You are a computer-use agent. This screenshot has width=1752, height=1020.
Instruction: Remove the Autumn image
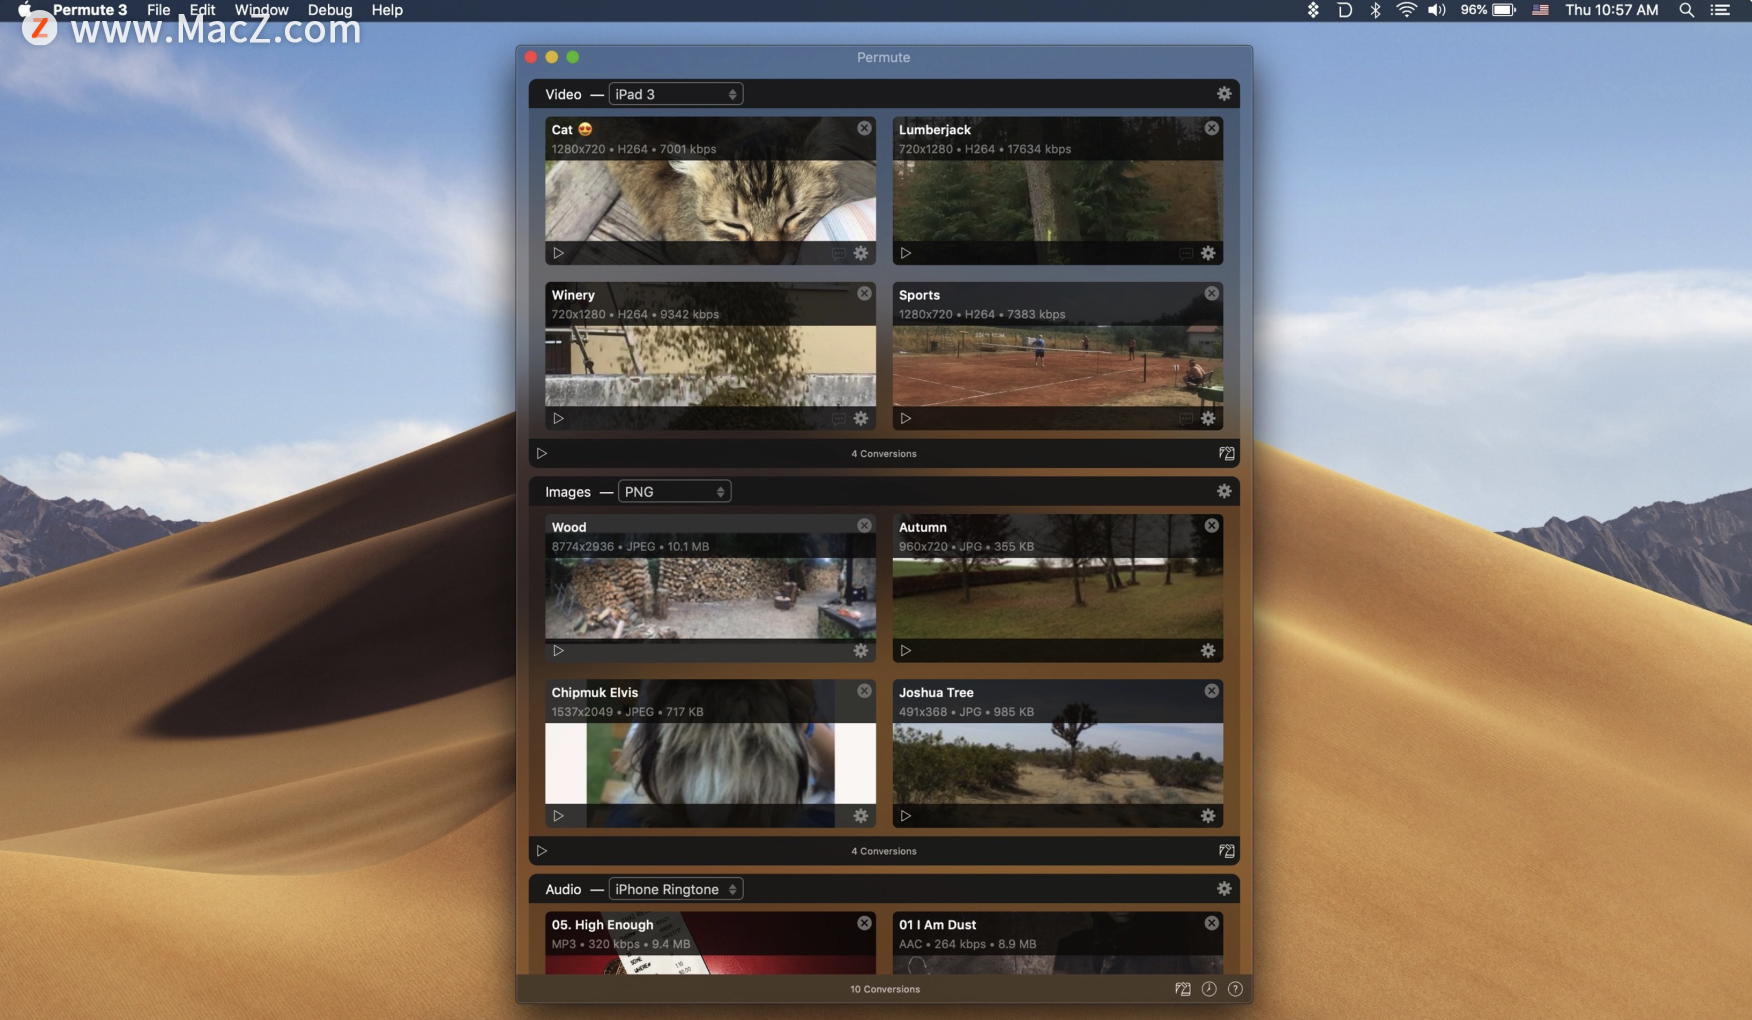click(1211, 525)
